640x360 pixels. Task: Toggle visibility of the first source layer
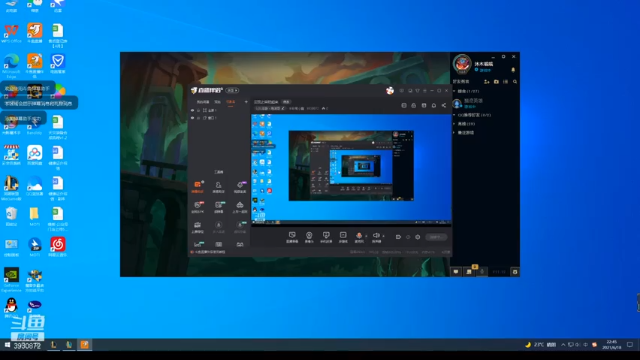click(193, 110)
